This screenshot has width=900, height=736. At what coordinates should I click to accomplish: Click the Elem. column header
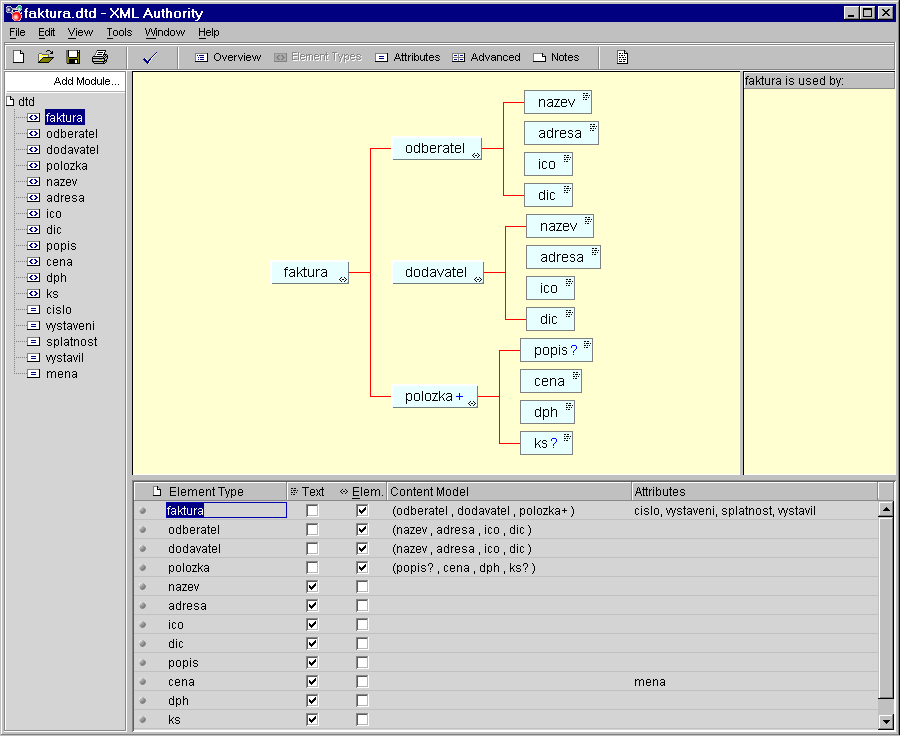pyautogui.click(x=362, y=491)
